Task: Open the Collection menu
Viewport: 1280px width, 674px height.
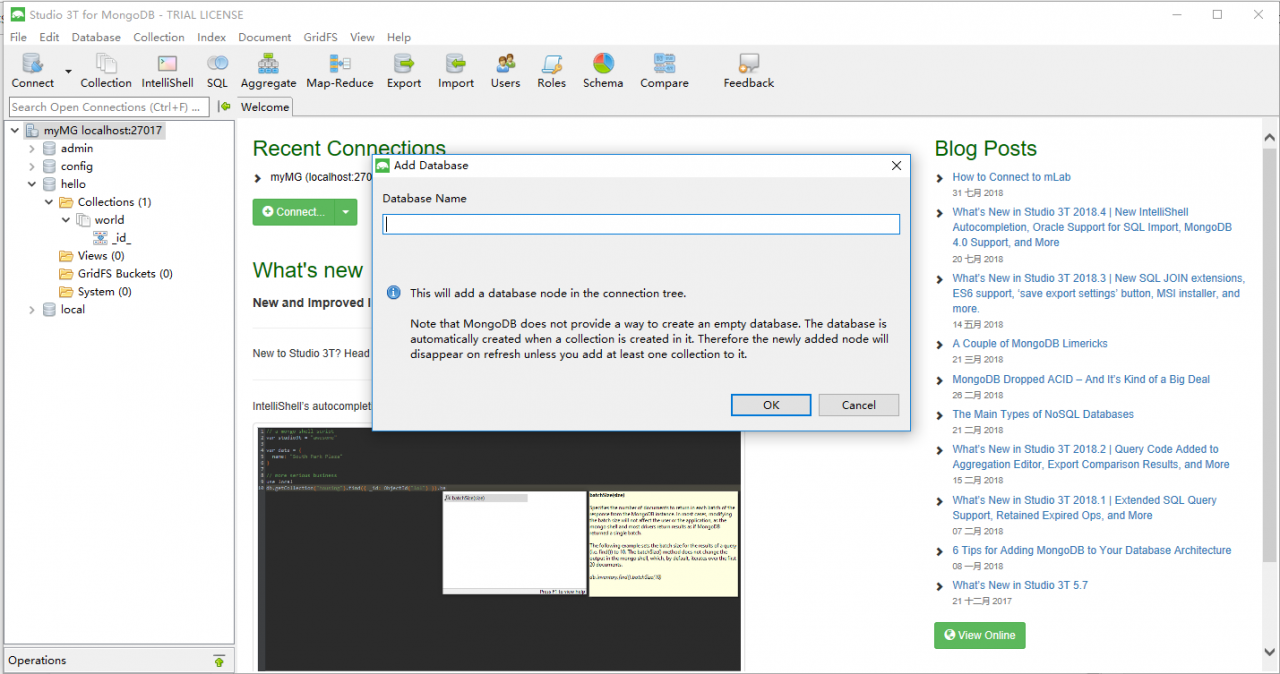Action: pos(159,37)
